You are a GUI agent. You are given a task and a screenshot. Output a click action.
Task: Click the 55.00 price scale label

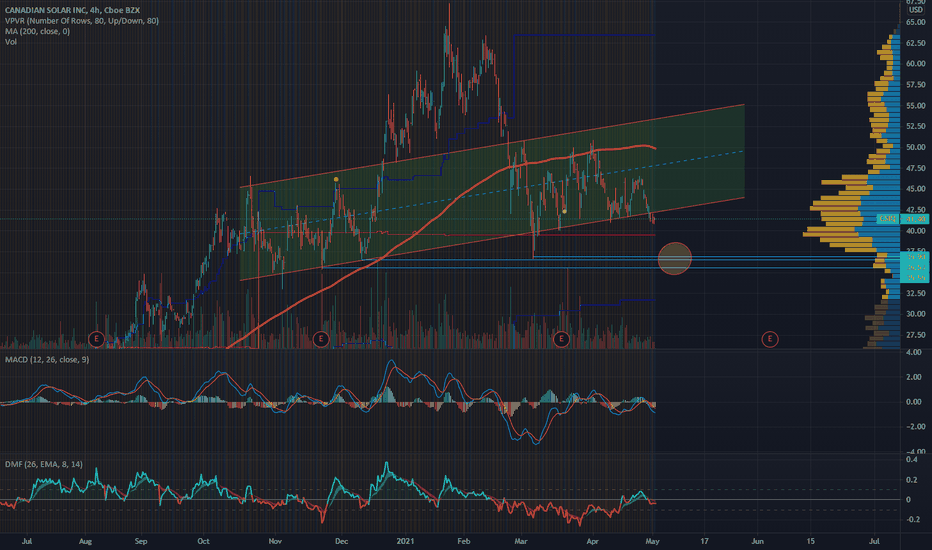915,105
